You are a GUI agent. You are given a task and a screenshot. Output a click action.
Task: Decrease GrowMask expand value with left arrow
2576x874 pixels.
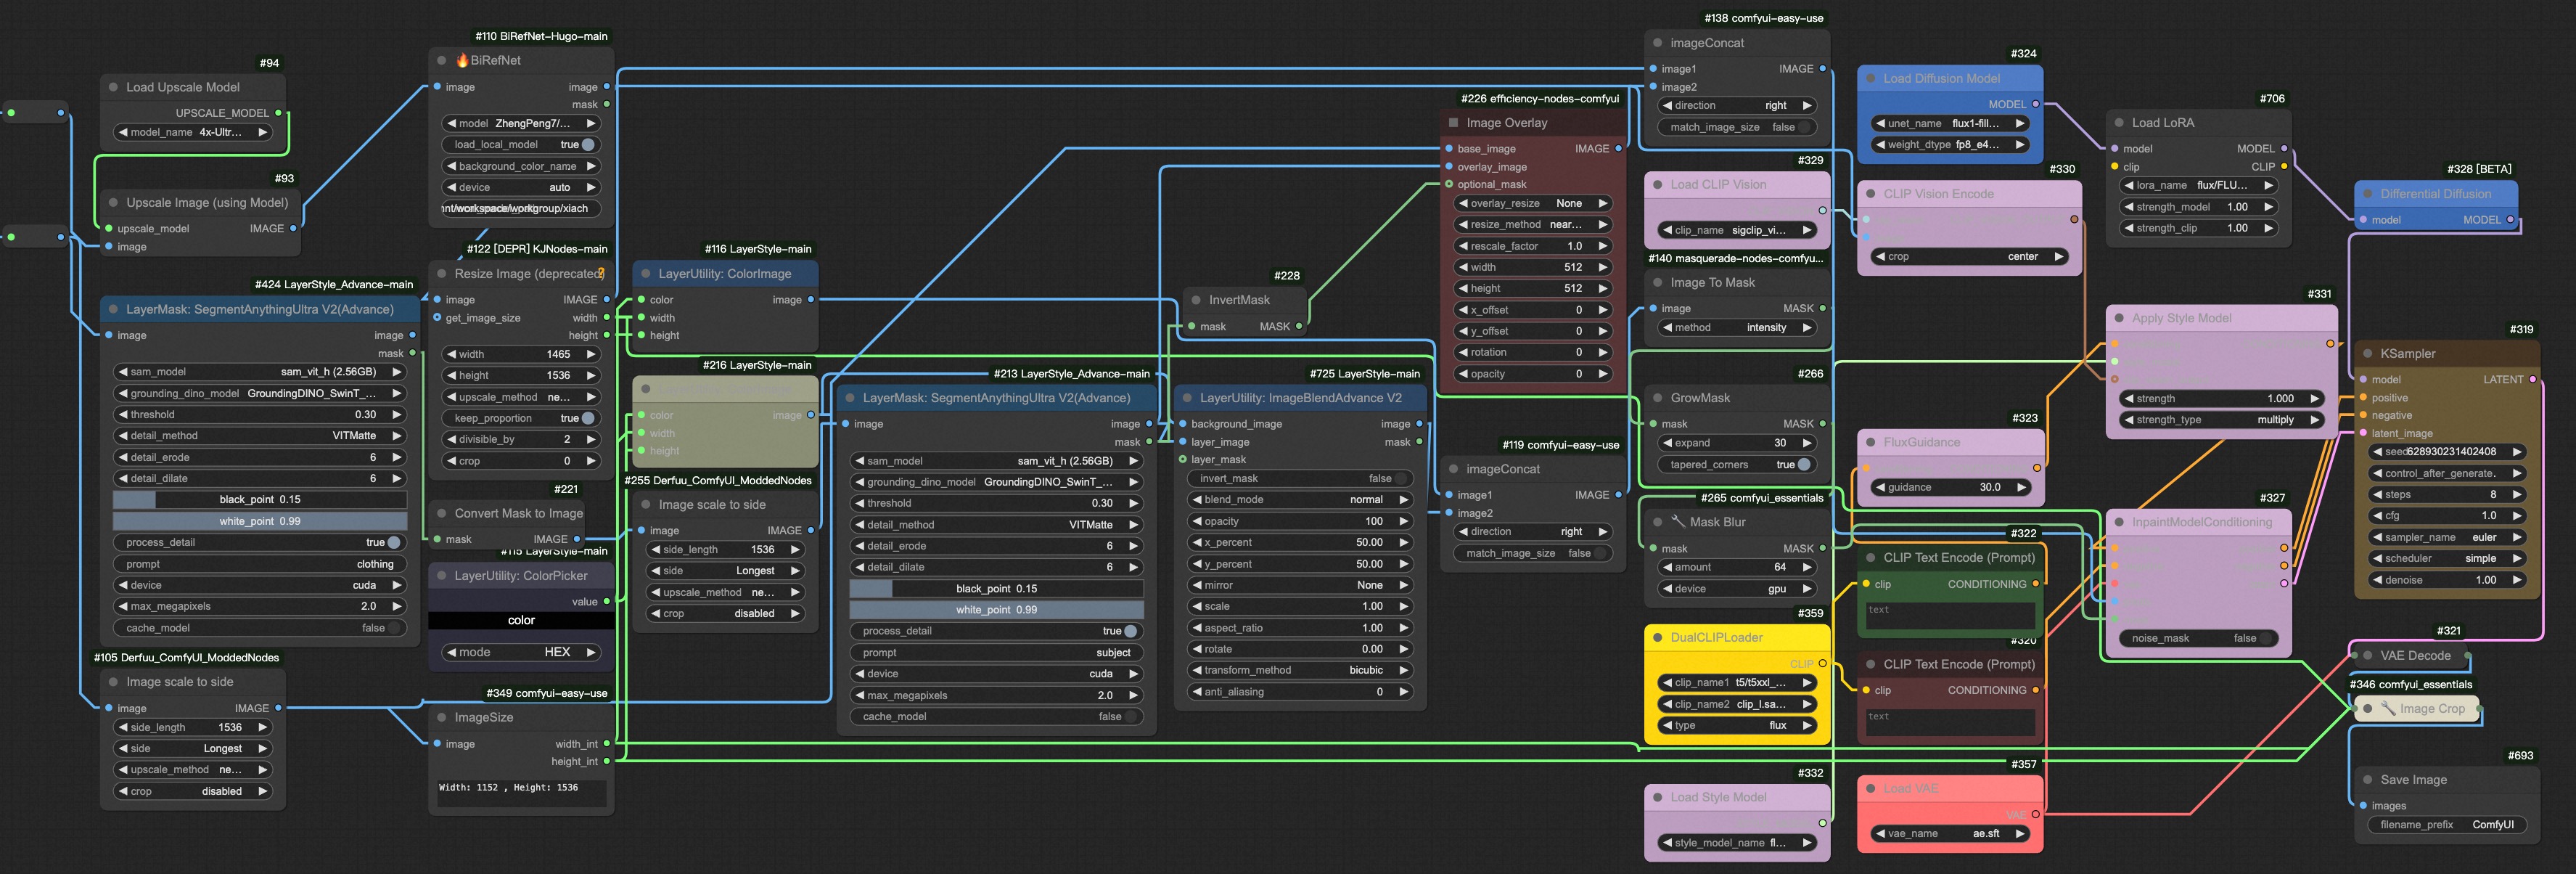tap(1667, 443)
